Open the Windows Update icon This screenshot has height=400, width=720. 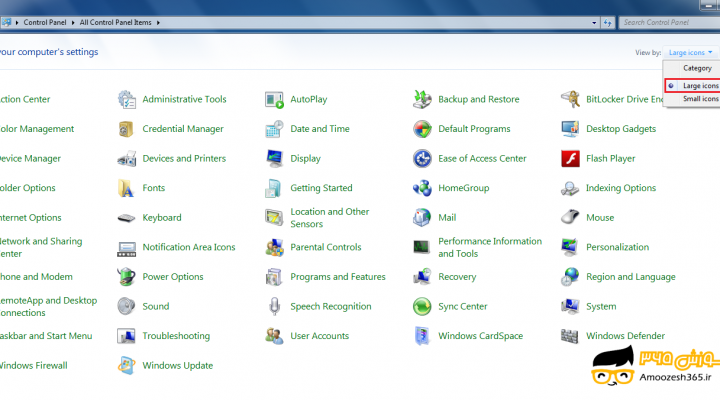click(x=126, y=366)
